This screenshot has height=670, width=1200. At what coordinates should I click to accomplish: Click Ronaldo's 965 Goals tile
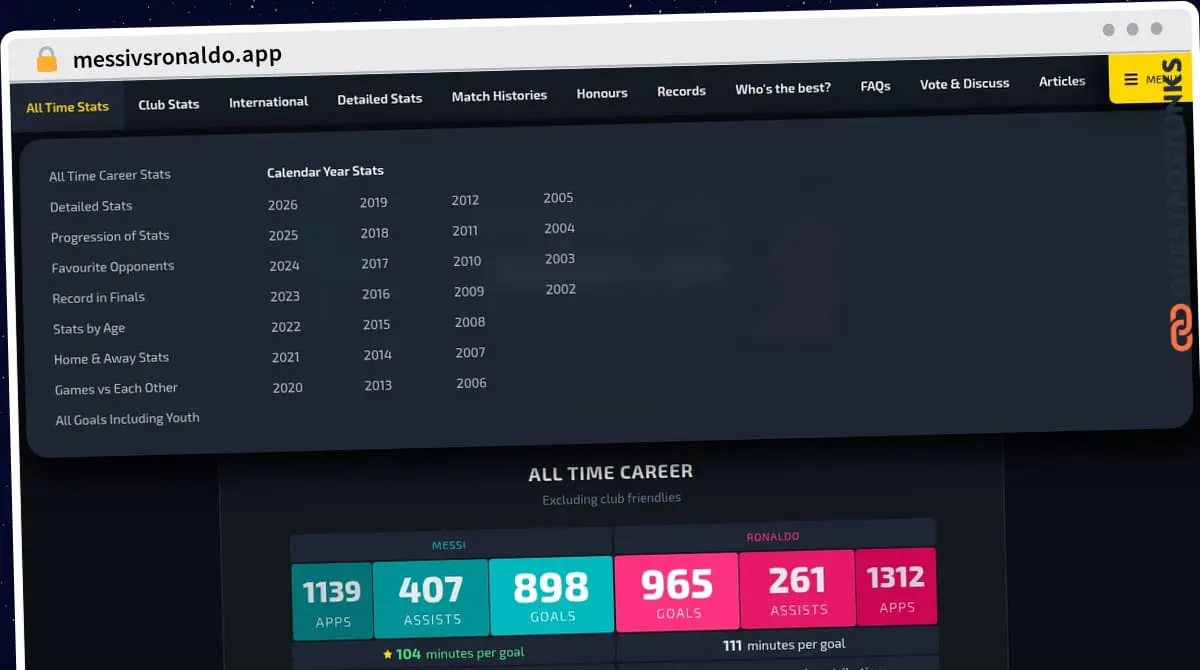tap(677, 592)
